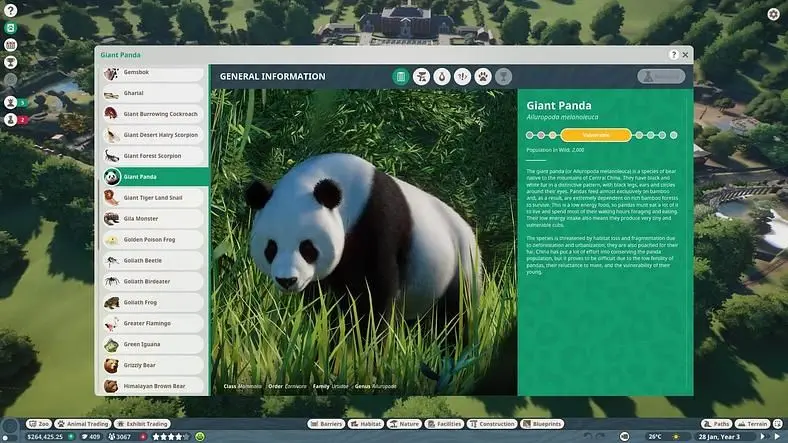Open the Habitat build menu

point(365,424)
